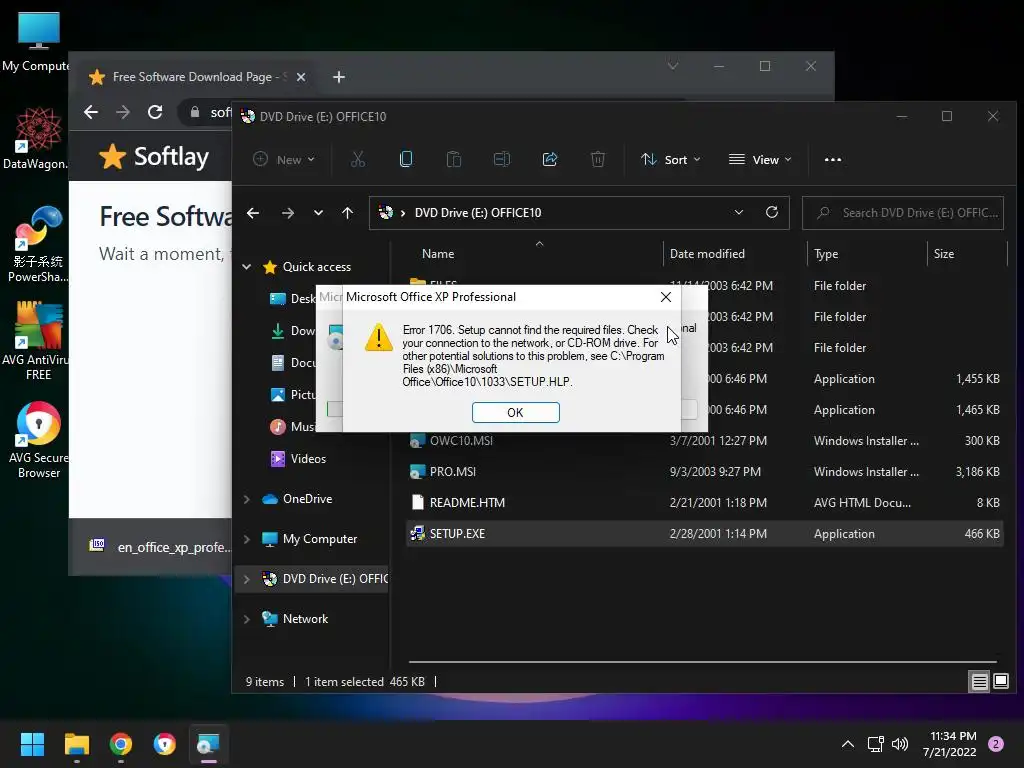
Task: Click the Share icon in Explorer toolbar
Action: point(550,159)
